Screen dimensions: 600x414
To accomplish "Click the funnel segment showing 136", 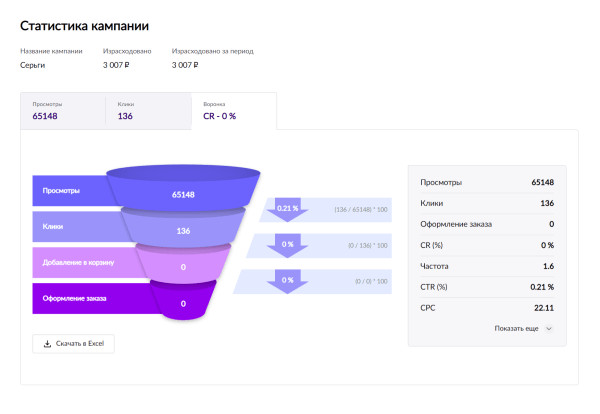I will (x=183, y=230).
